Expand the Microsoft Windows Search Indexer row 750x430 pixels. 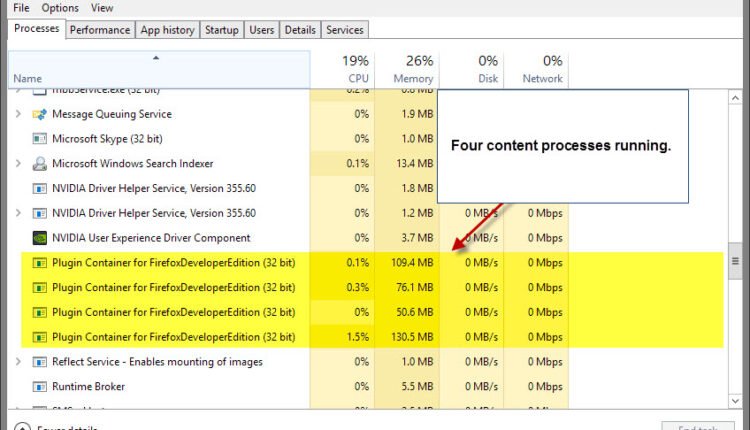click(x=18, y=164)
